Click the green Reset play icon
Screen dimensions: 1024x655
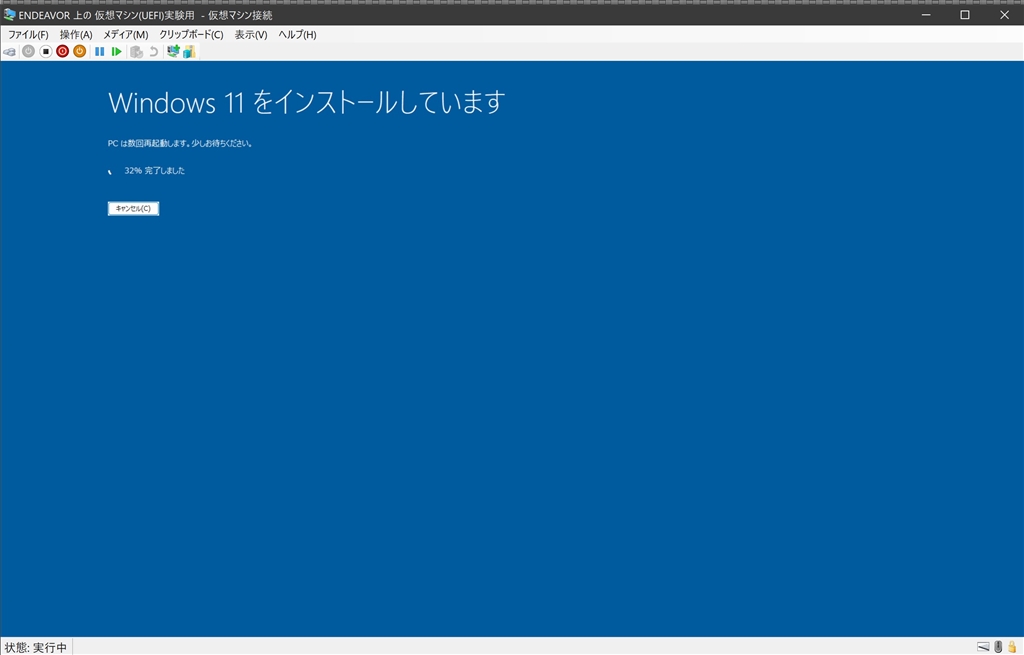point(116,52)
